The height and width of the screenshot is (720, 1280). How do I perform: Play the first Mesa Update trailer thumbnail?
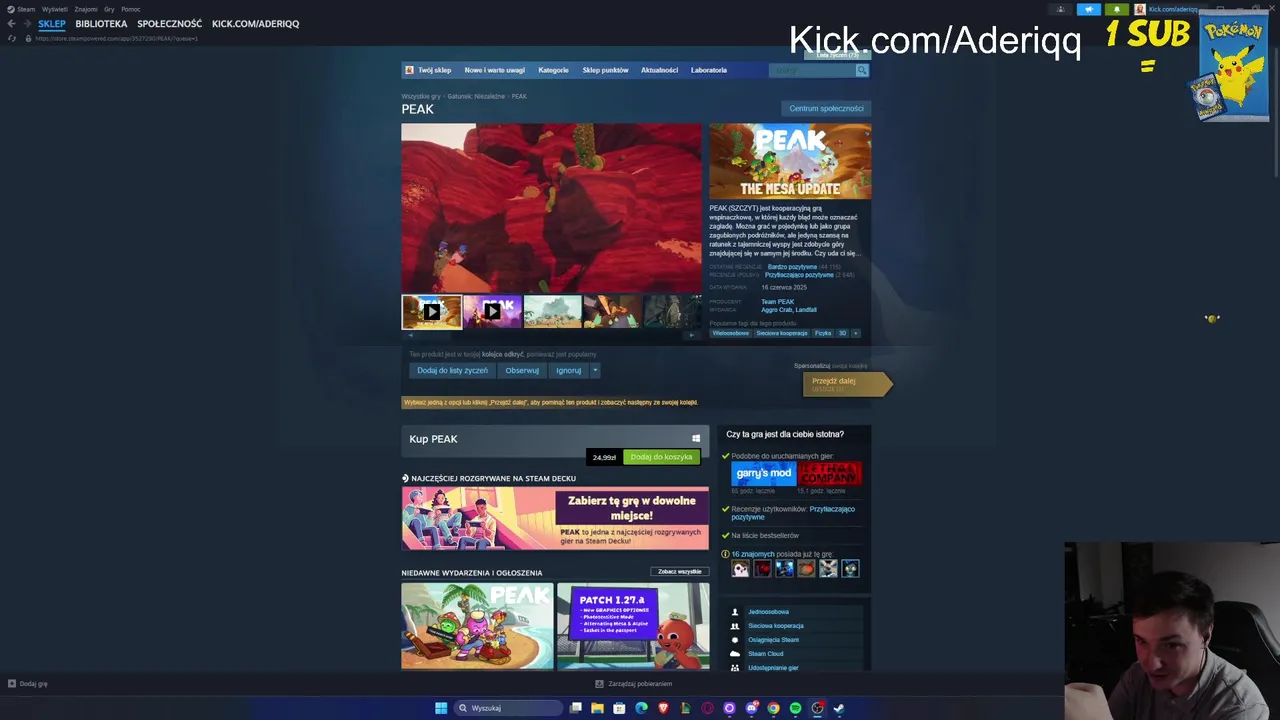[x=431, y=312]
